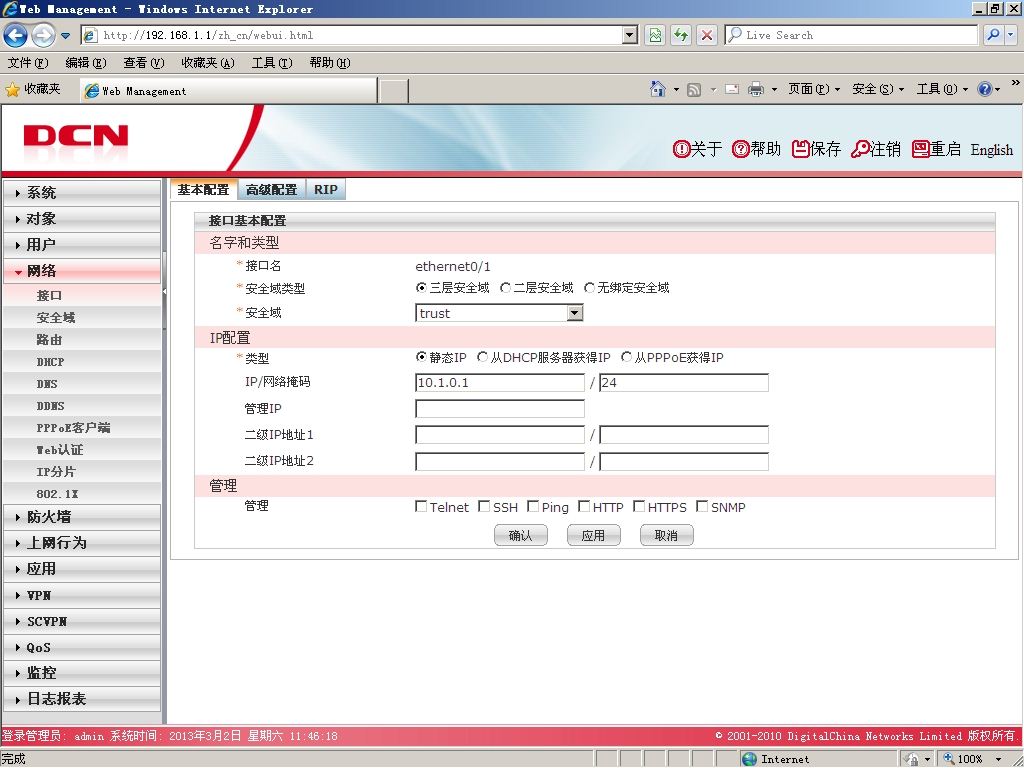
Task: Enable the SNMP management checkbox
Action: tap(702, 507)
